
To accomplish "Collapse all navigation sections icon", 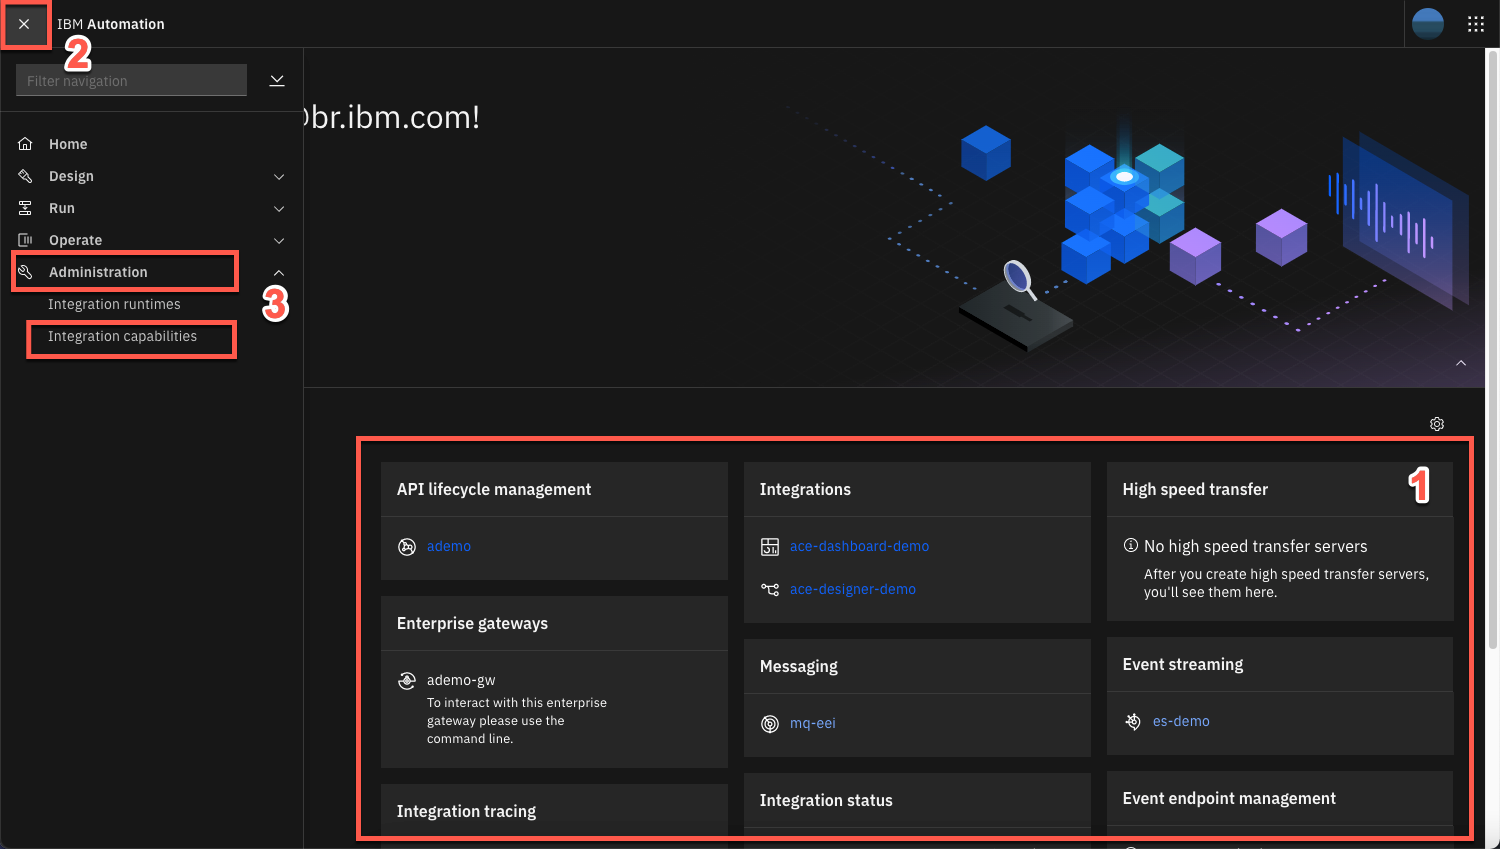I will point(277,80).
